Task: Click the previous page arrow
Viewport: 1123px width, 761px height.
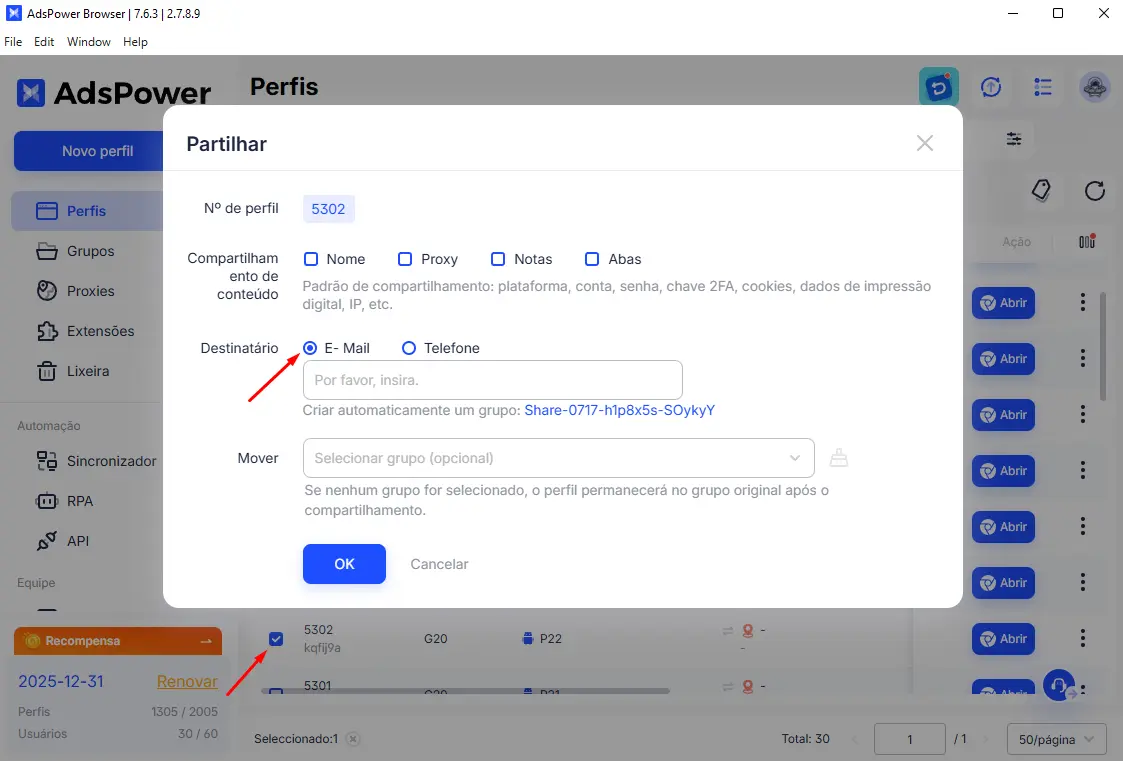Action: (854, 739)
